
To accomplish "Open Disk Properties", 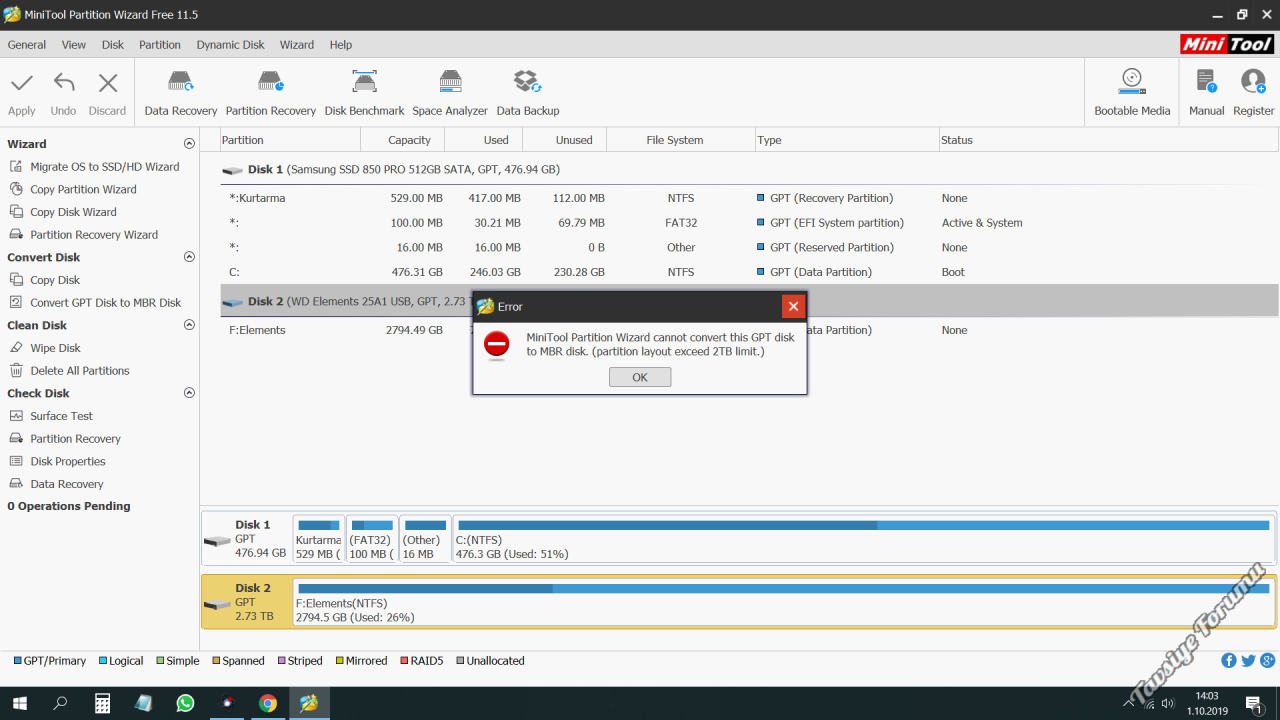I will (67, 462).
